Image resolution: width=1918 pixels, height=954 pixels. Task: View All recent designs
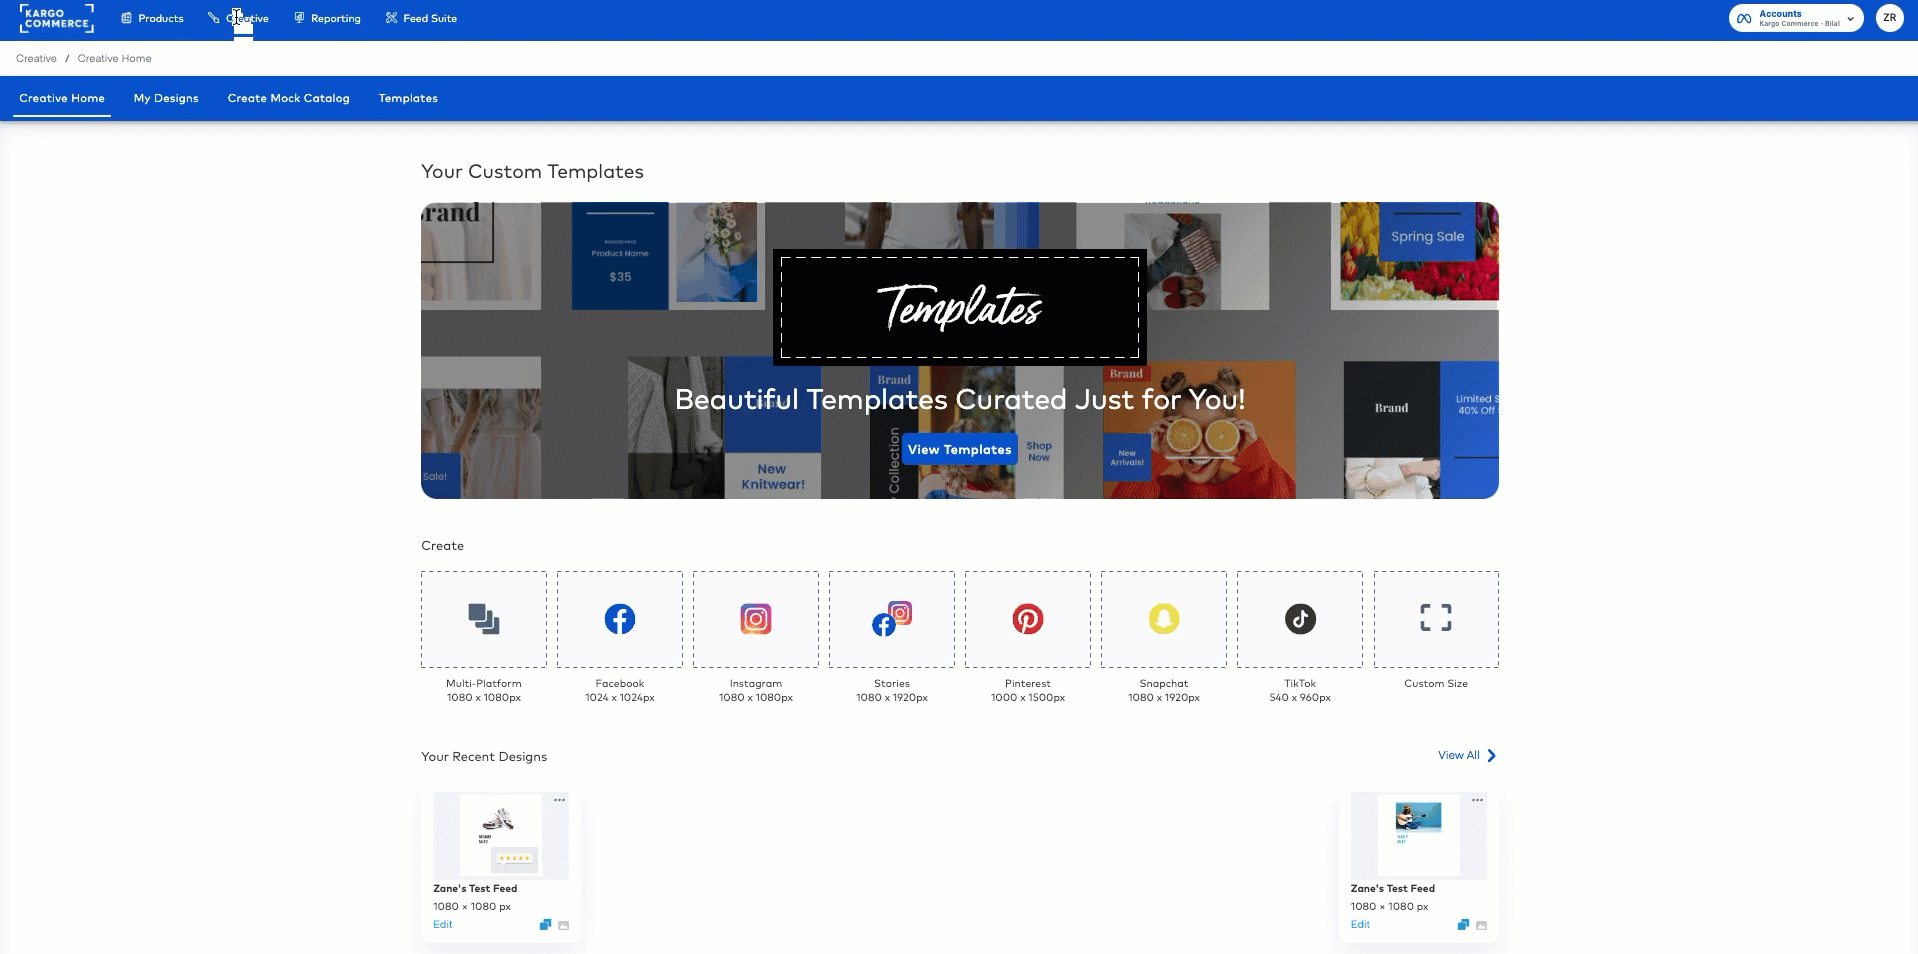pos(1459,755)
